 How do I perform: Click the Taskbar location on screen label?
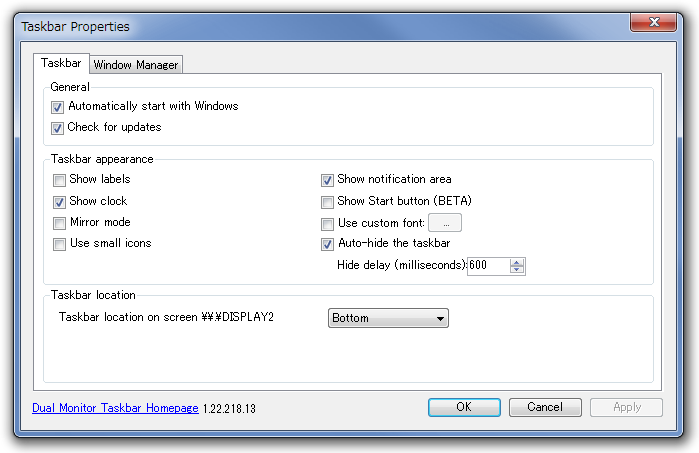tap(166, 317)
